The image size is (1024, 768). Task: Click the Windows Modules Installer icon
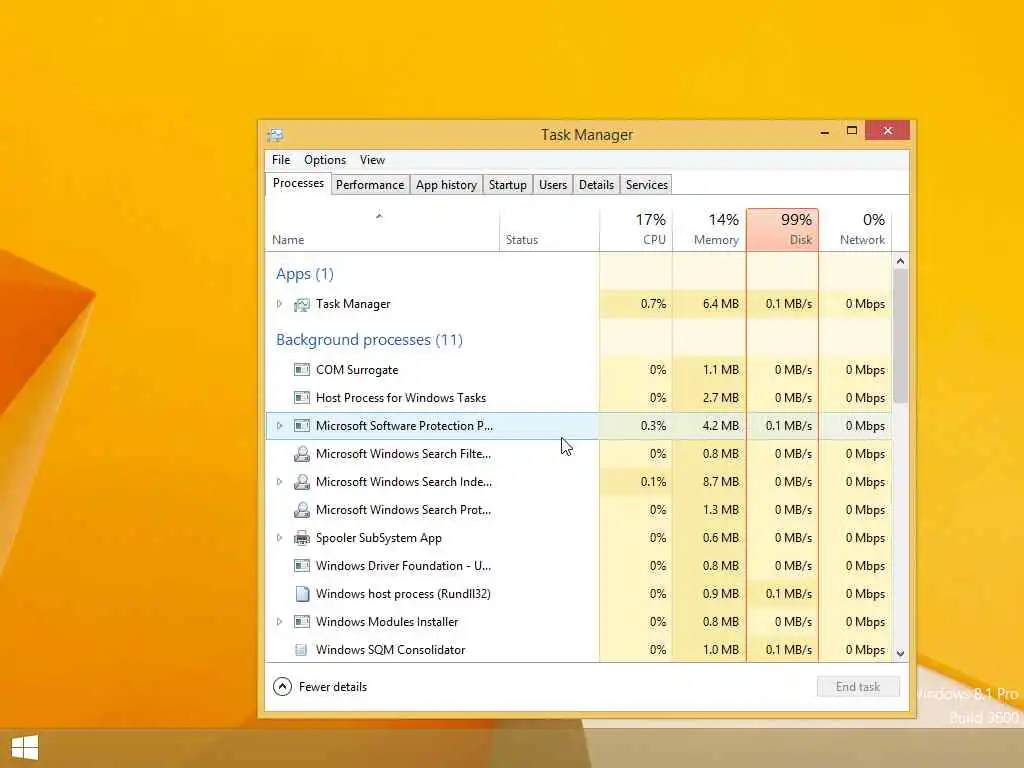301,622
